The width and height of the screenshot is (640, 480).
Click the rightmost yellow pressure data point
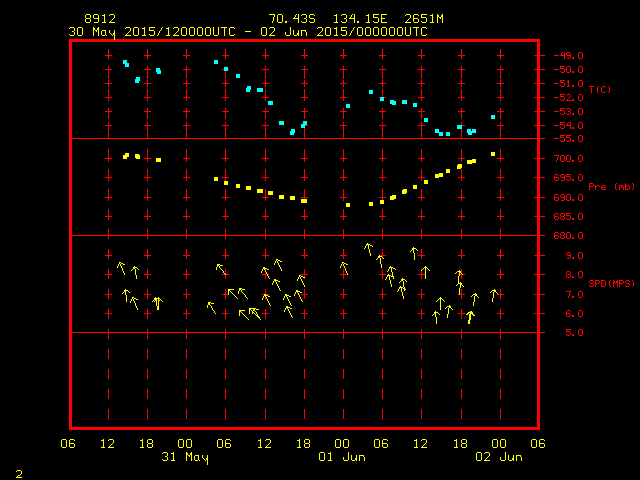493,154
